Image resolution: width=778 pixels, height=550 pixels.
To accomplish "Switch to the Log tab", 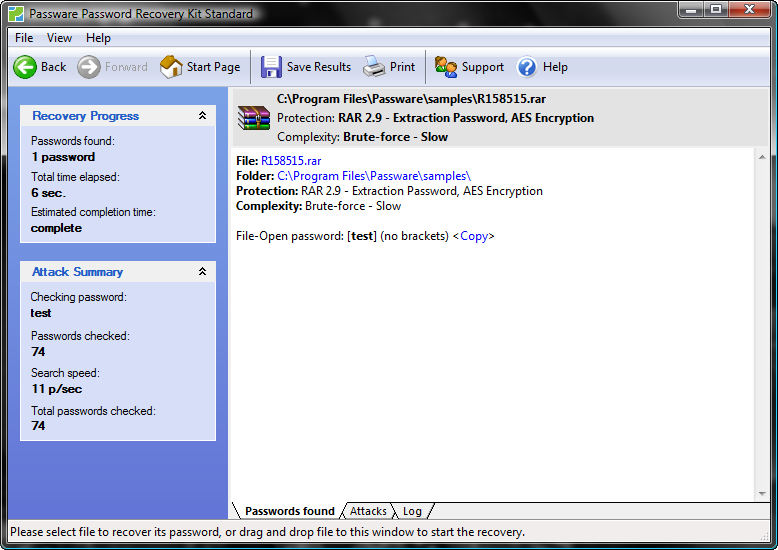I will pyautogui.click(x=412, y=511).
